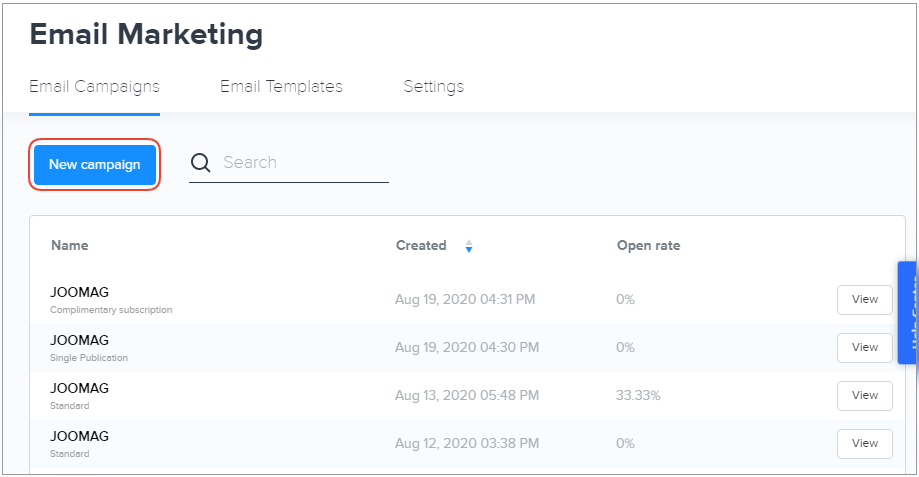Click the Created column header
The width and height of the screenshot is (919, 477).
pyautogui.click(x=421, y=246)
